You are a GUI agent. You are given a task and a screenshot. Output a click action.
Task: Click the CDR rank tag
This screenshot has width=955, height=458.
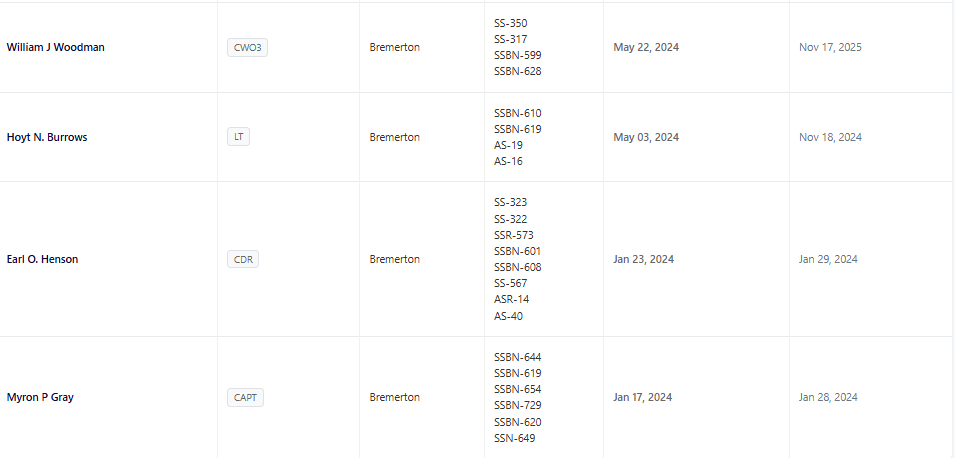(243, 259)
